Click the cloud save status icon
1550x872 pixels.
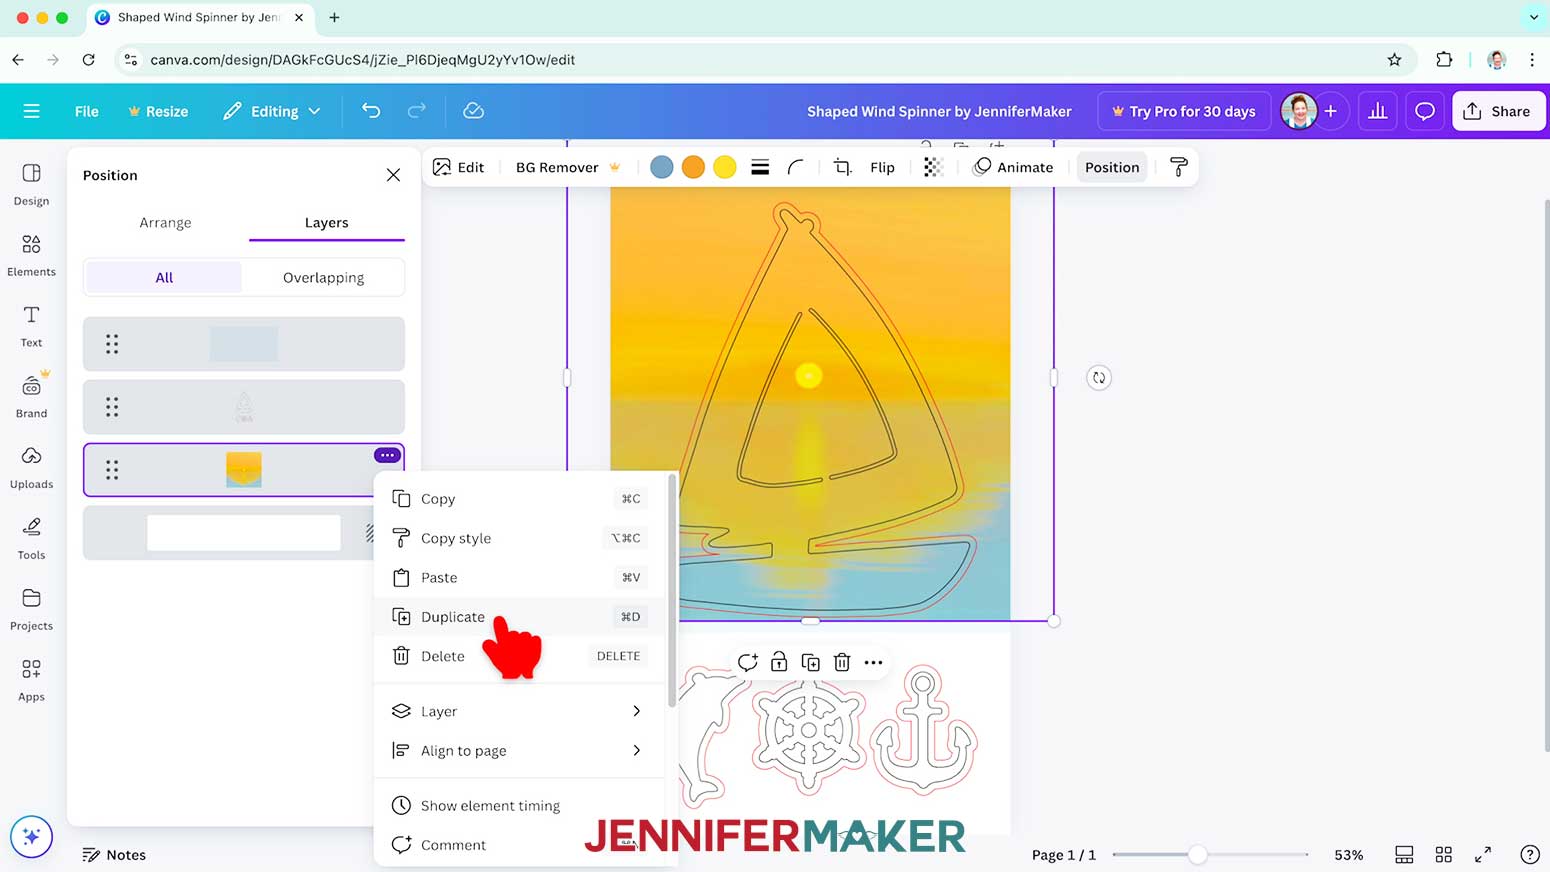click(x=474, y=111)
